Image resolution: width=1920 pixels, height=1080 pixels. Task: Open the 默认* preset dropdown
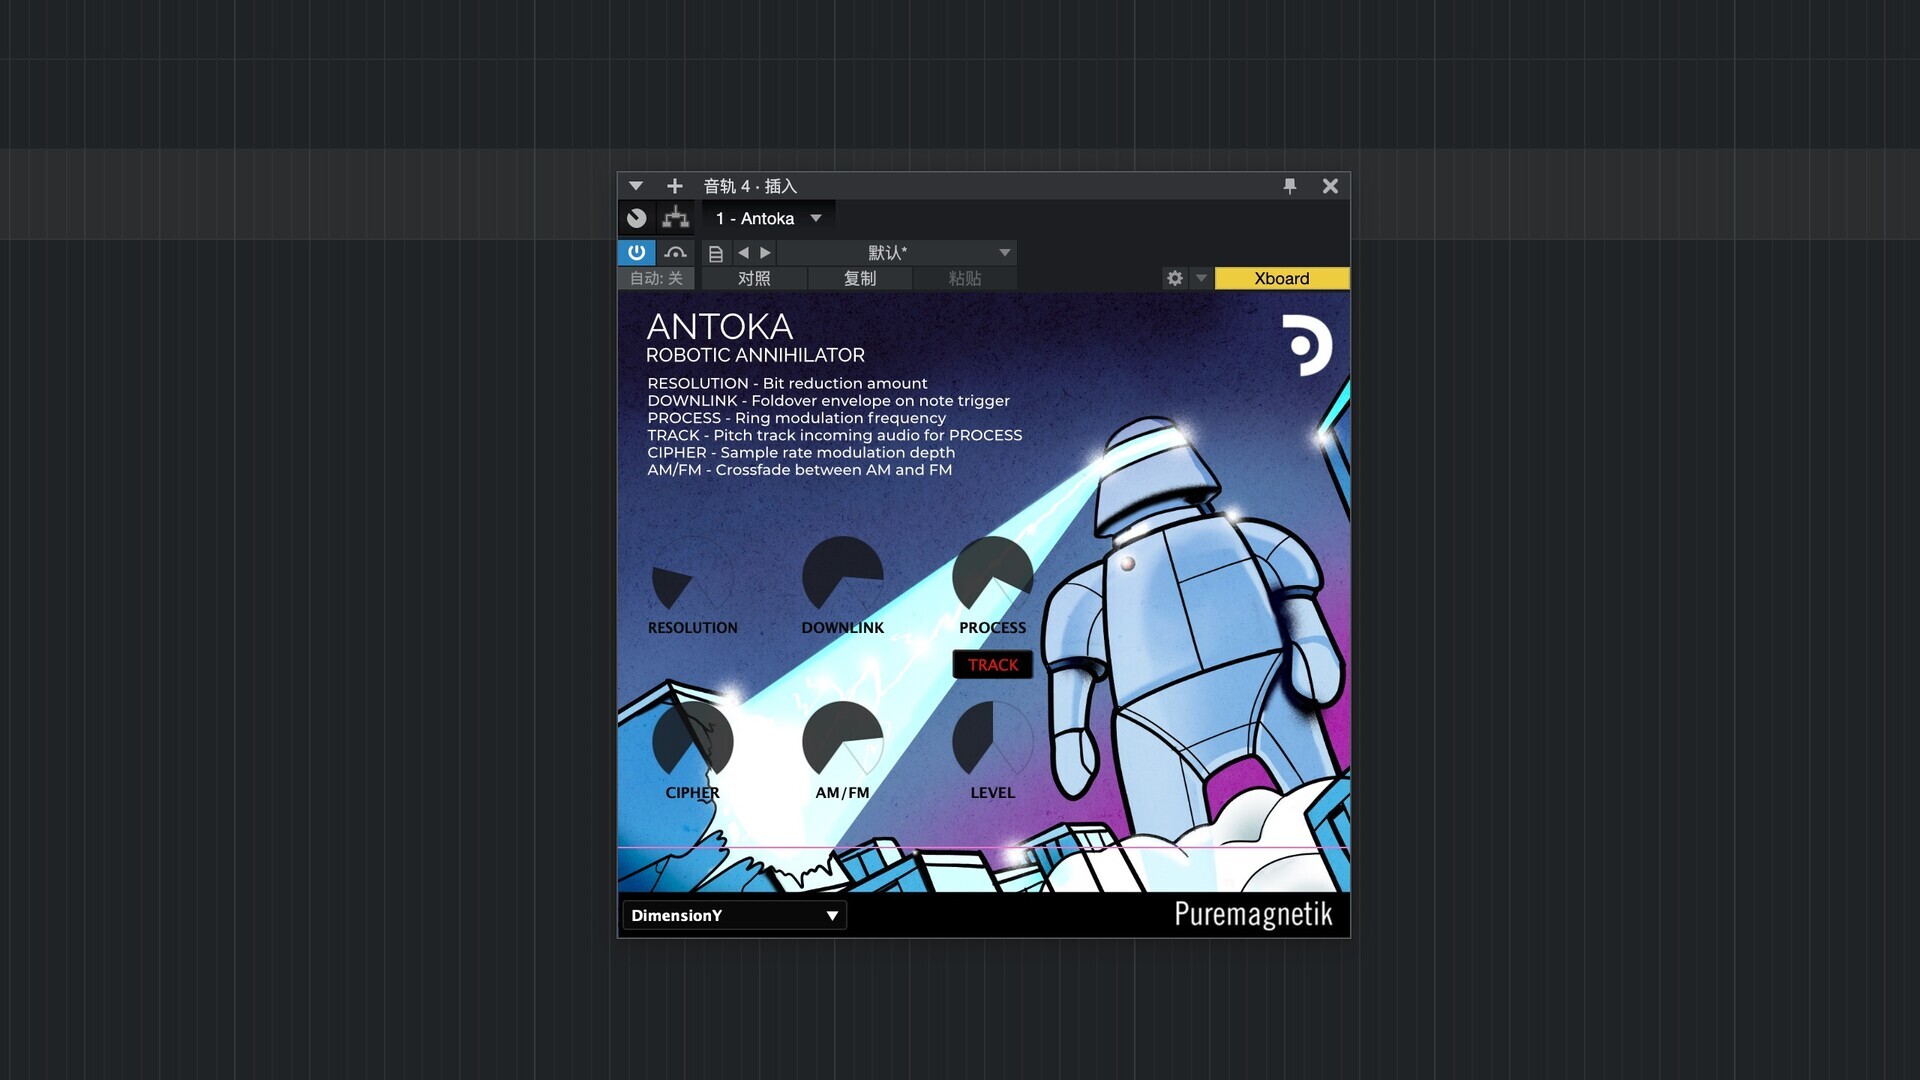coord(897,253)
